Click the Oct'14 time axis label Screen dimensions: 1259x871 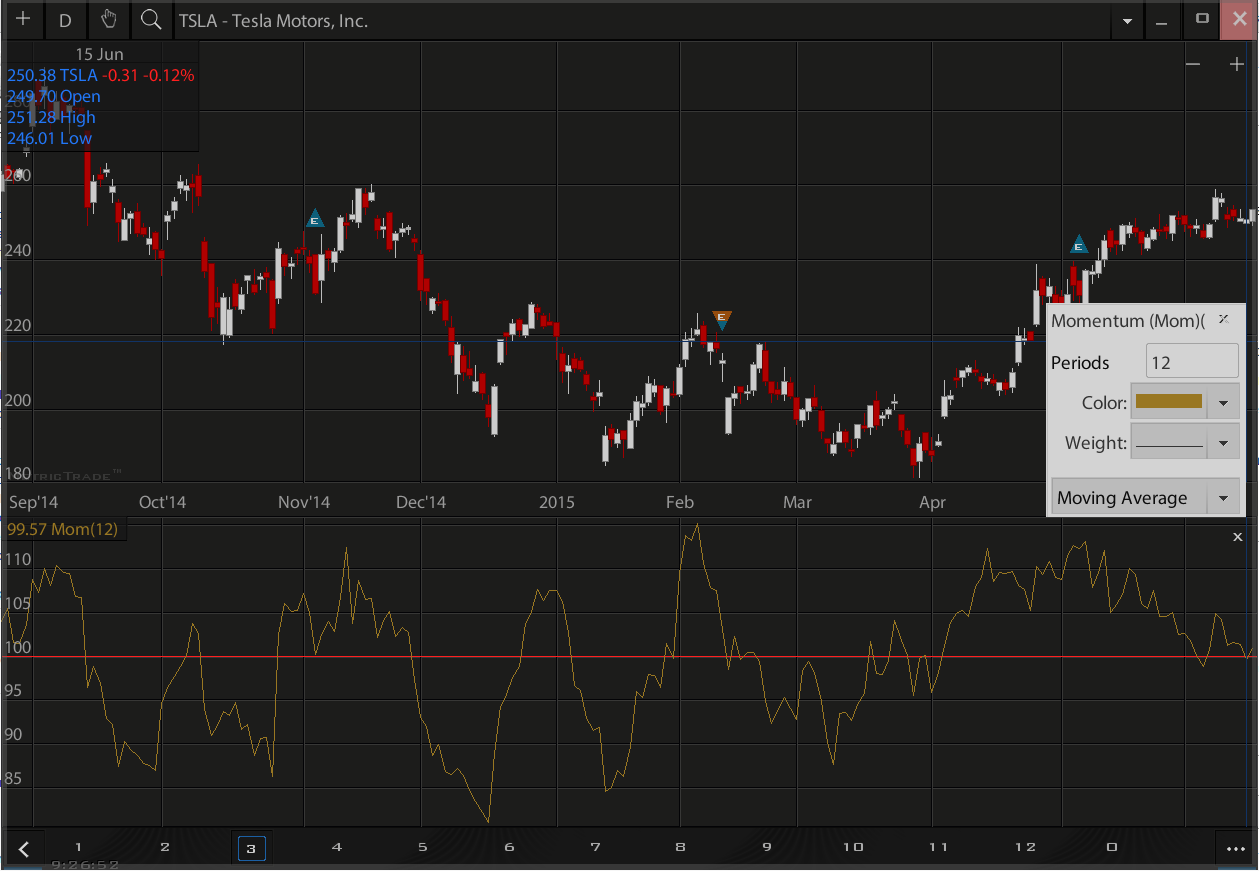coord(164,502)
